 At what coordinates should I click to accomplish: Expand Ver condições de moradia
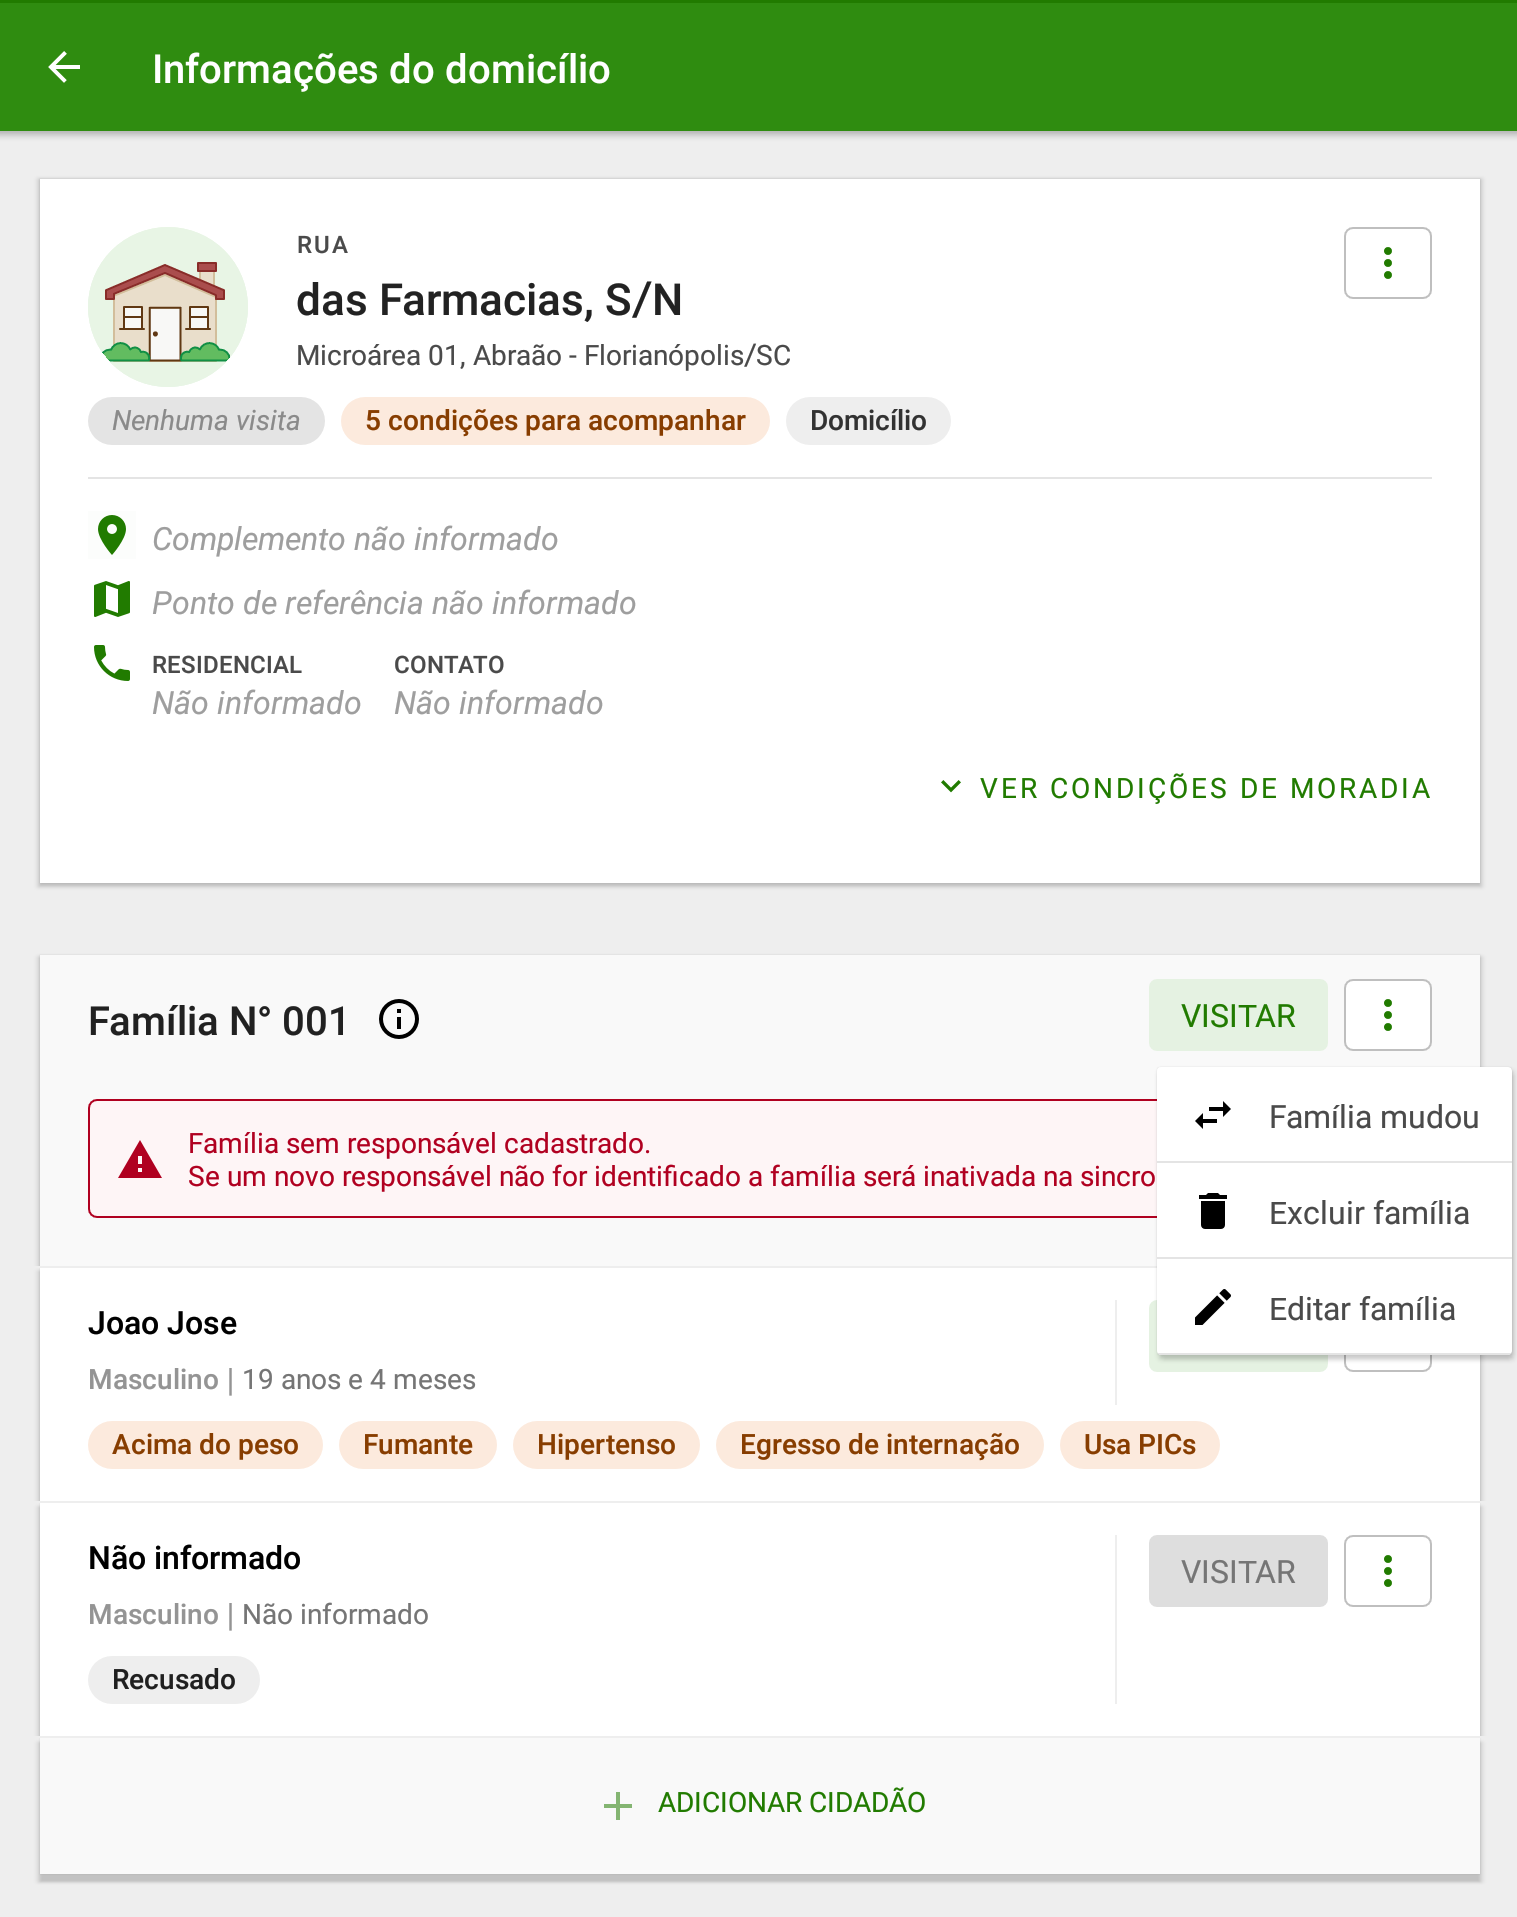[1185, 788]
